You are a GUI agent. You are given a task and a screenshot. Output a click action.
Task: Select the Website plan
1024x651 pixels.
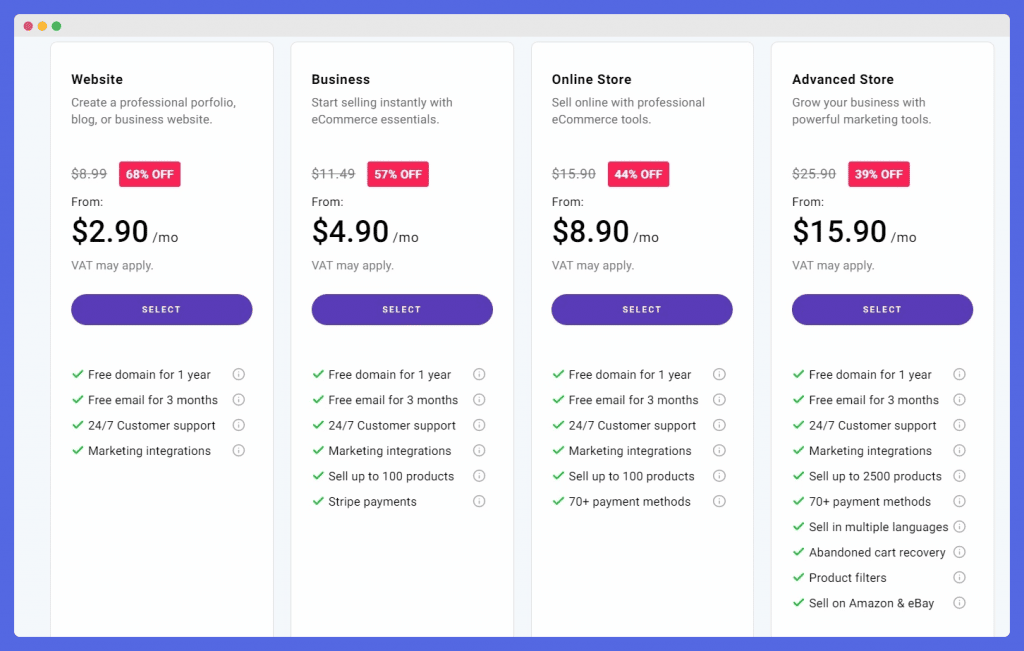[161, 310]
